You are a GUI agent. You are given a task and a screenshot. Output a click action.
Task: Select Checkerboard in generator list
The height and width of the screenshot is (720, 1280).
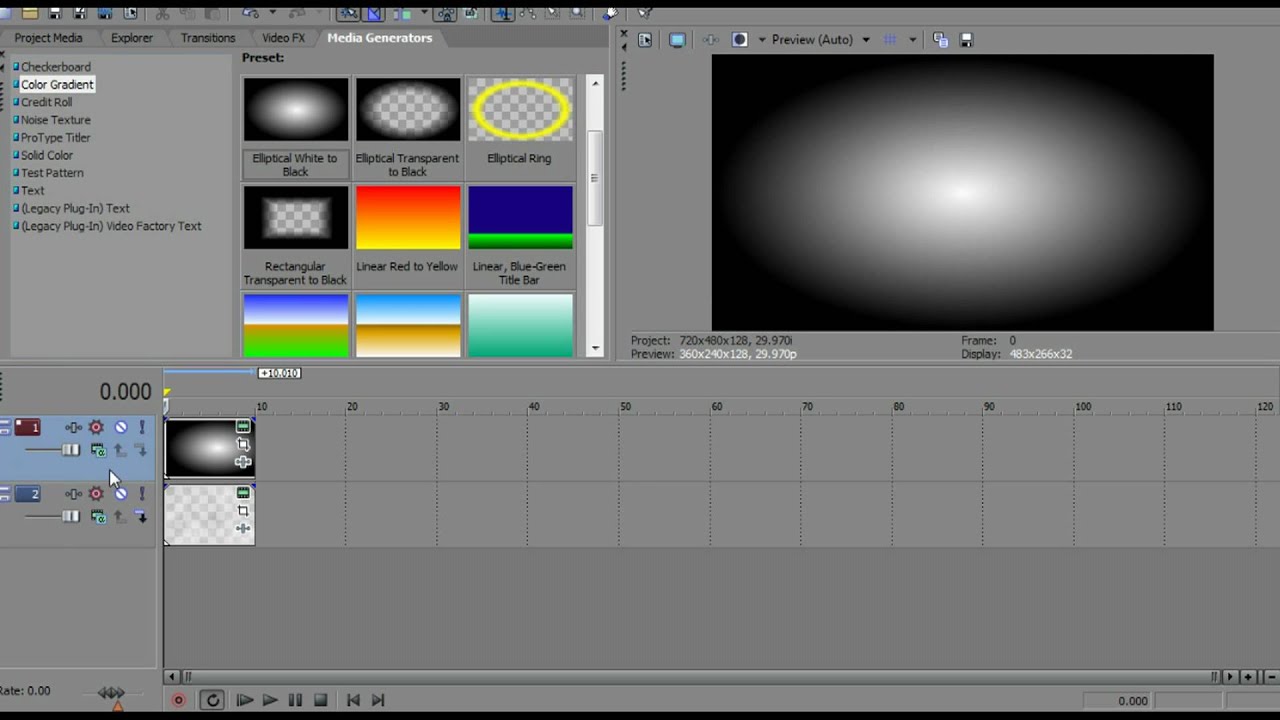click(56, 67)
